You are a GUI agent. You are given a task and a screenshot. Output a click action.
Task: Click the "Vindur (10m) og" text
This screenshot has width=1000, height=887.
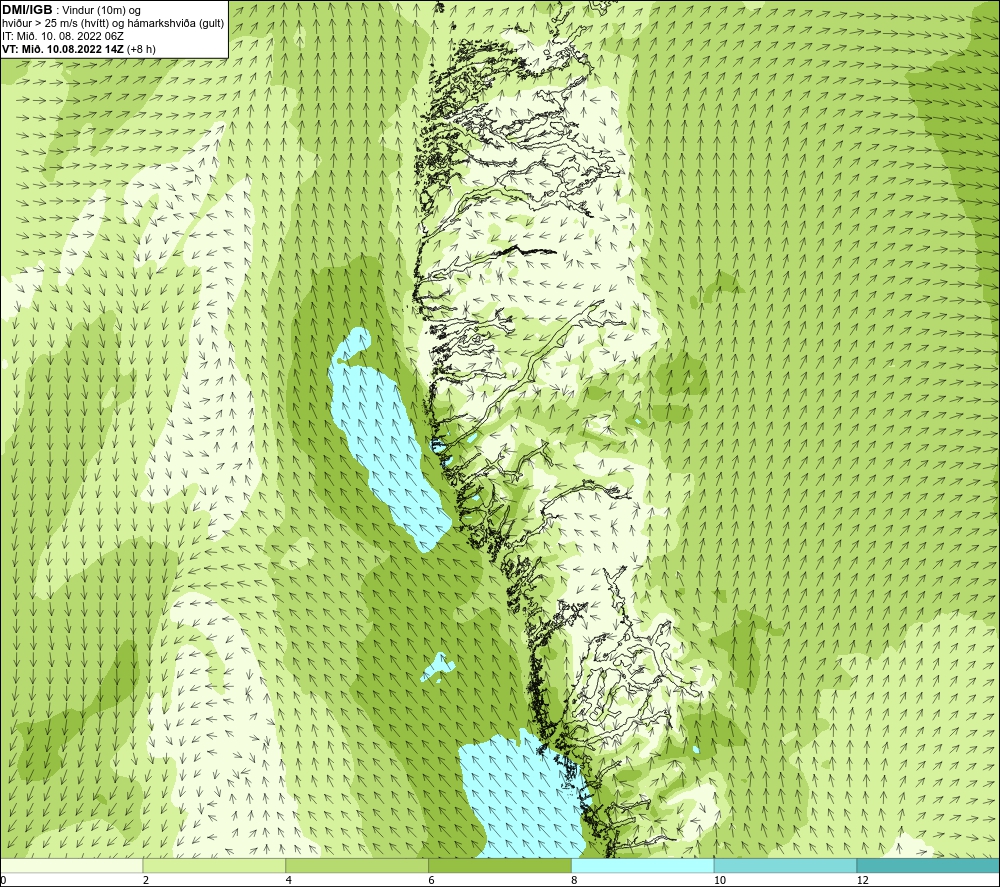103,10
